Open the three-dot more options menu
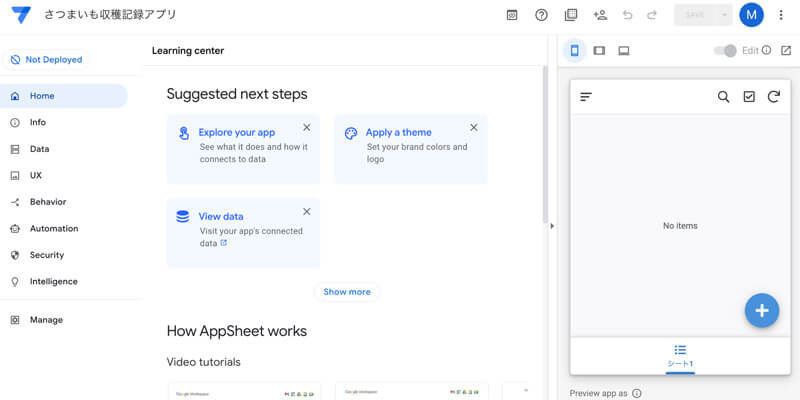Image resolution: width=800 pixels, height=400 pixels. [781, 15]
